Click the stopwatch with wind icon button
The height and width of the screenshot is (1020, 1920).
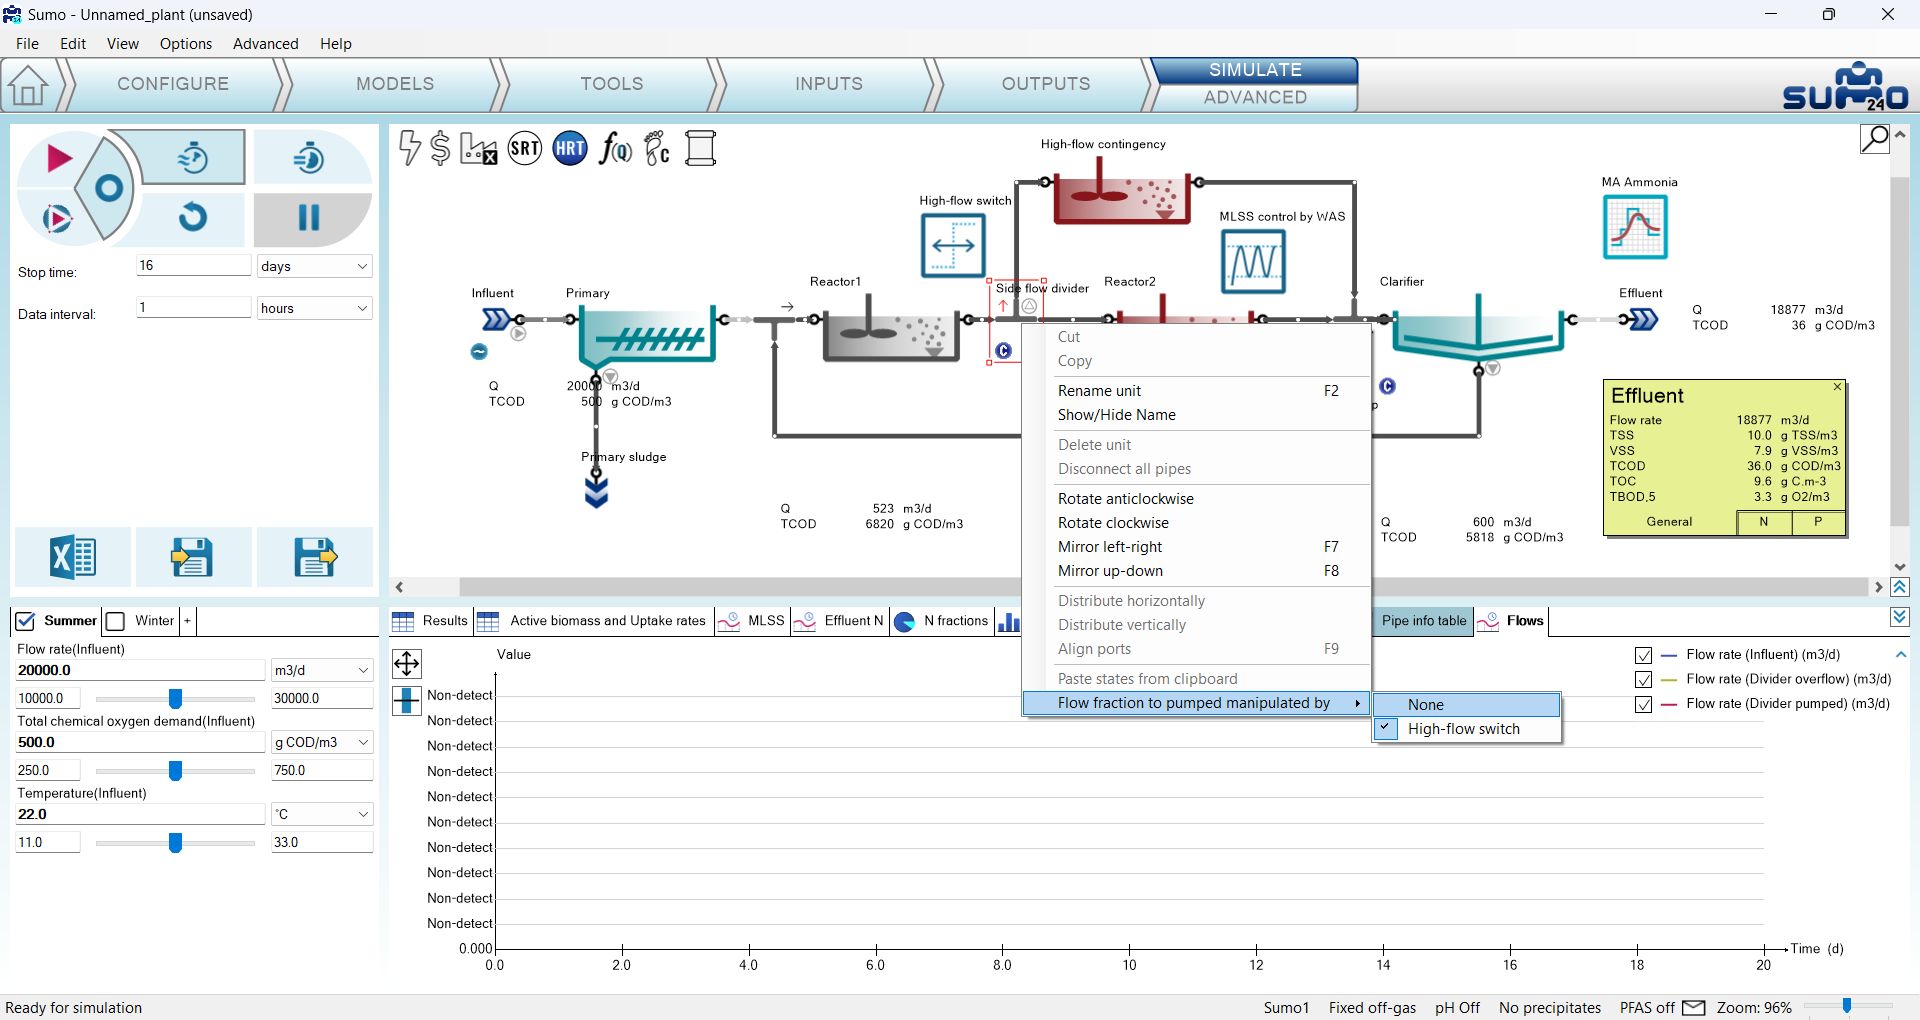click(192, 157)
